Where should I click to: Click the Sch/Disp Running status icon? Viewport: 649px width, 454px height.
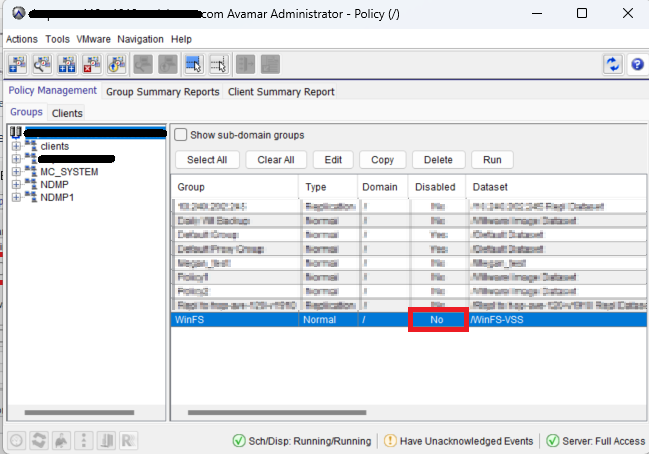[x=239, y=440]
